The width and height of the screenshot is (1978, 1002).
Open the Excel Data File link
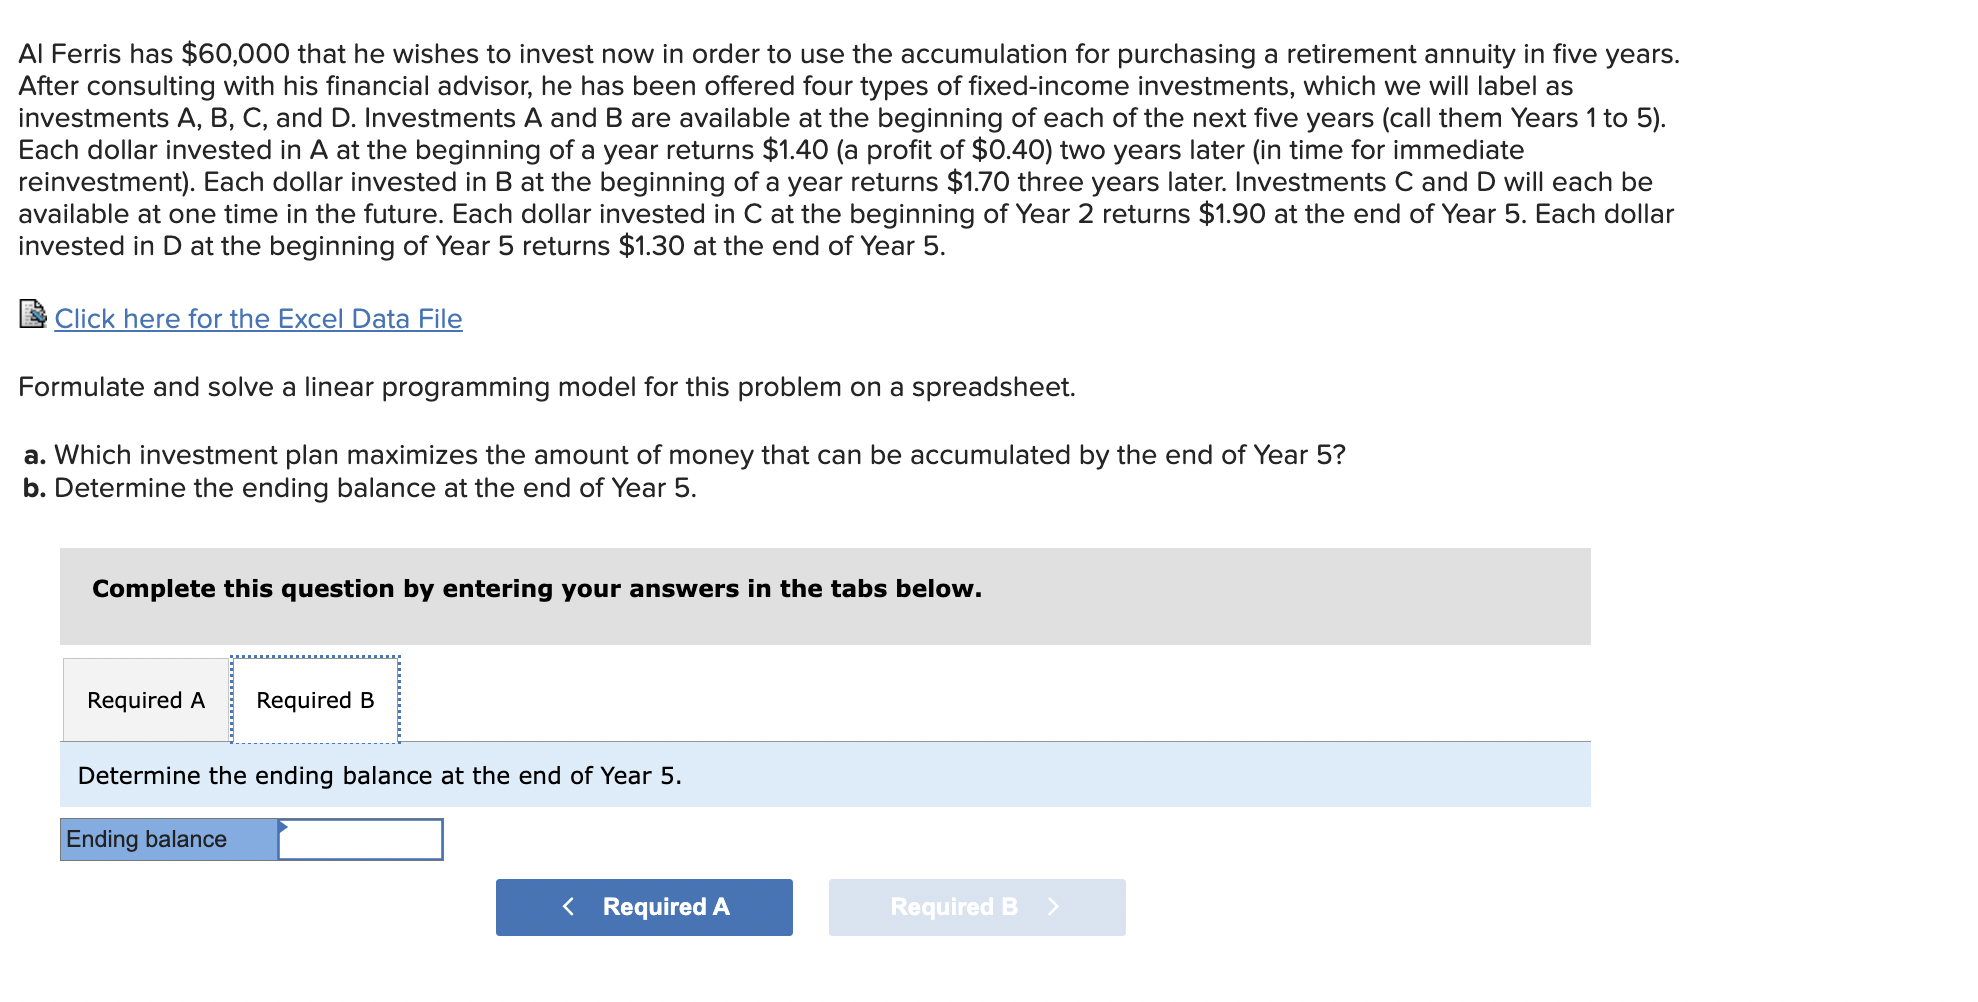[258, 319]
